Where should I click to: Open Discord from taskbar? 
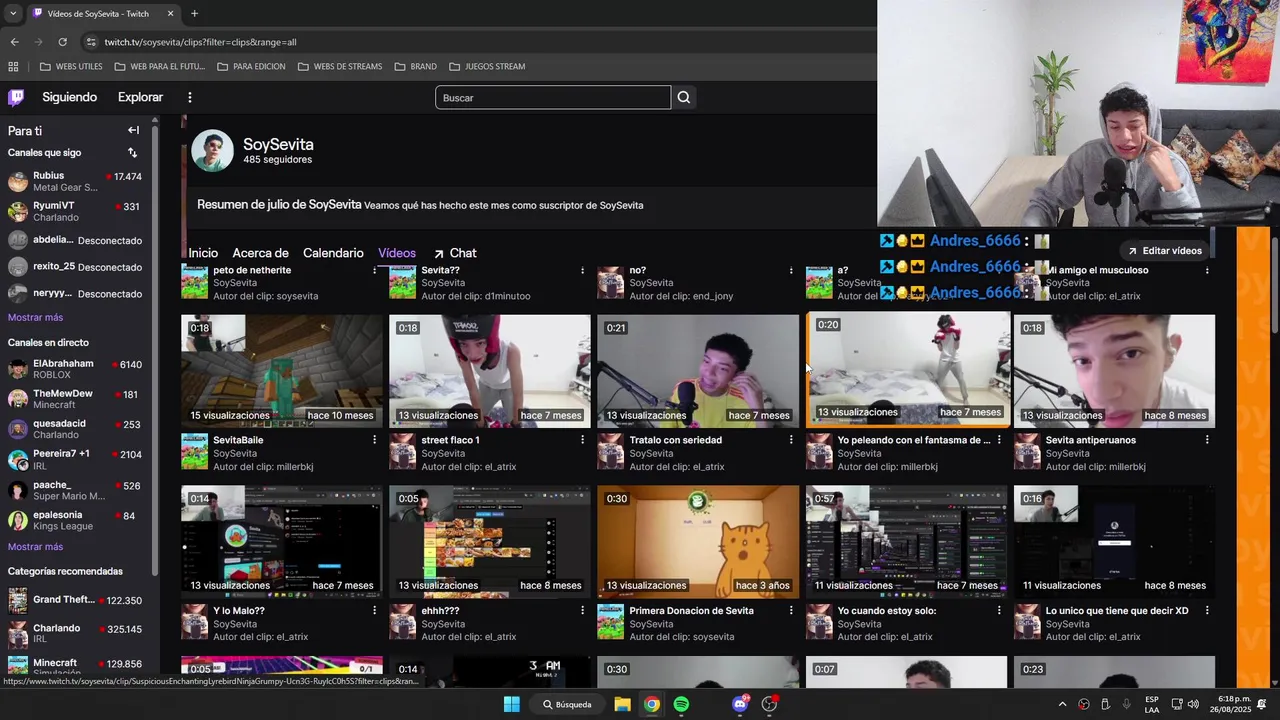(x=740, y=704)
